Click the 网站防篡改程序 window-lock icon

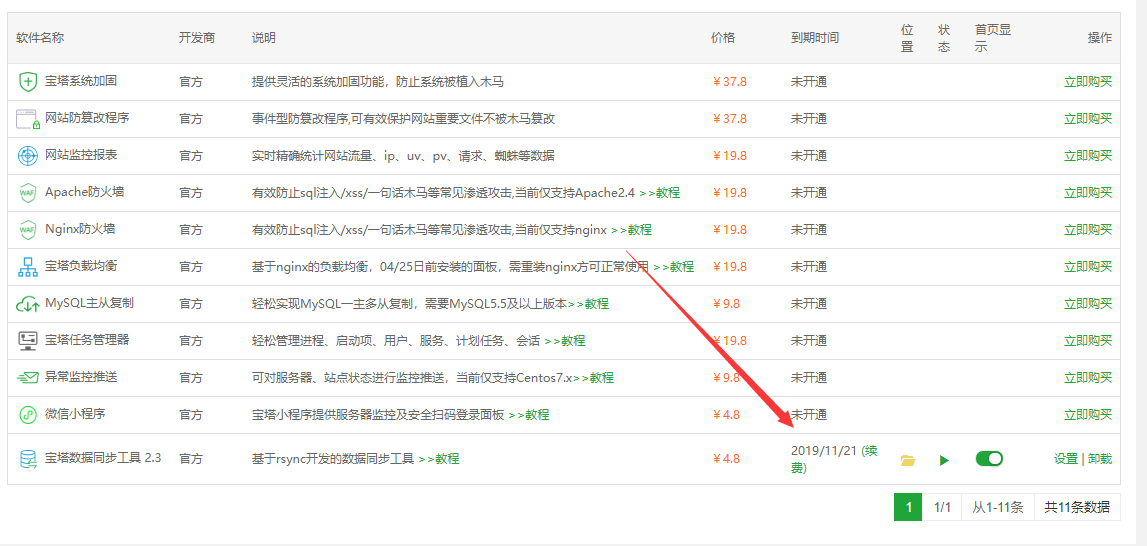tap(27, 119)
